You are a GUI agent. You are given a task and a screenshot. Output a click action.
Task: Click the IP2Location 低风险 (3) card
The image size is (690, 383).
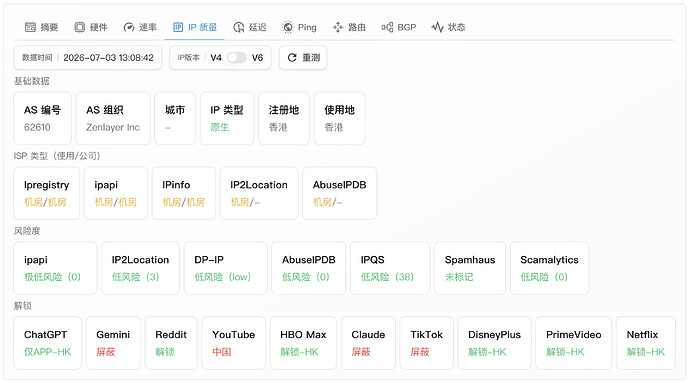click(140, 268)
